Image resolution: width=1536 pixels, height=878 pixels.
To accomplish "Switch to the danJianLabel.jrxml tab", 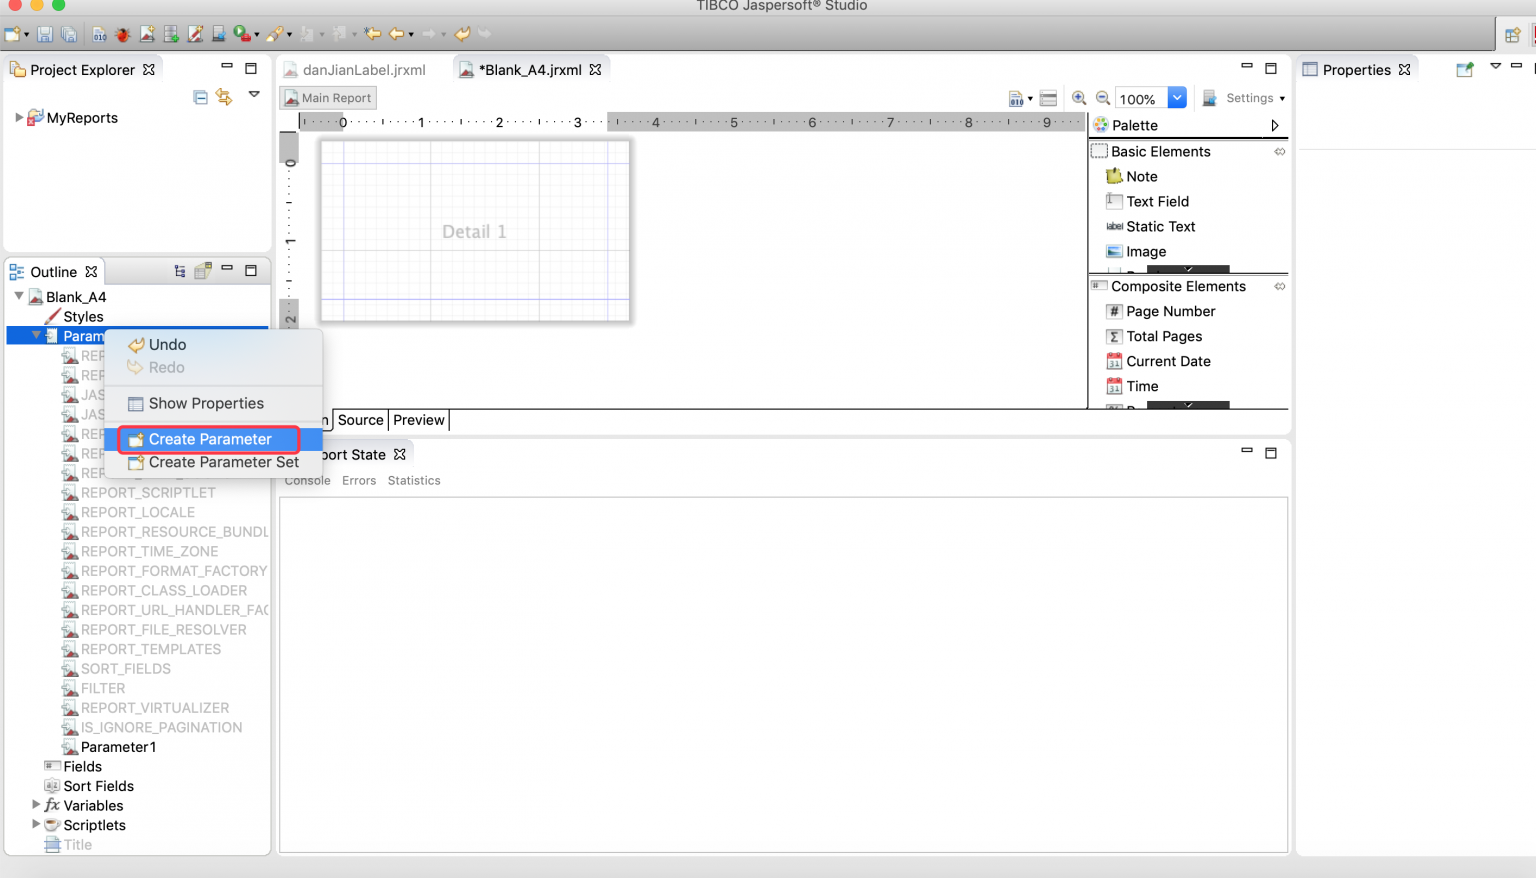I will (364, 70).
